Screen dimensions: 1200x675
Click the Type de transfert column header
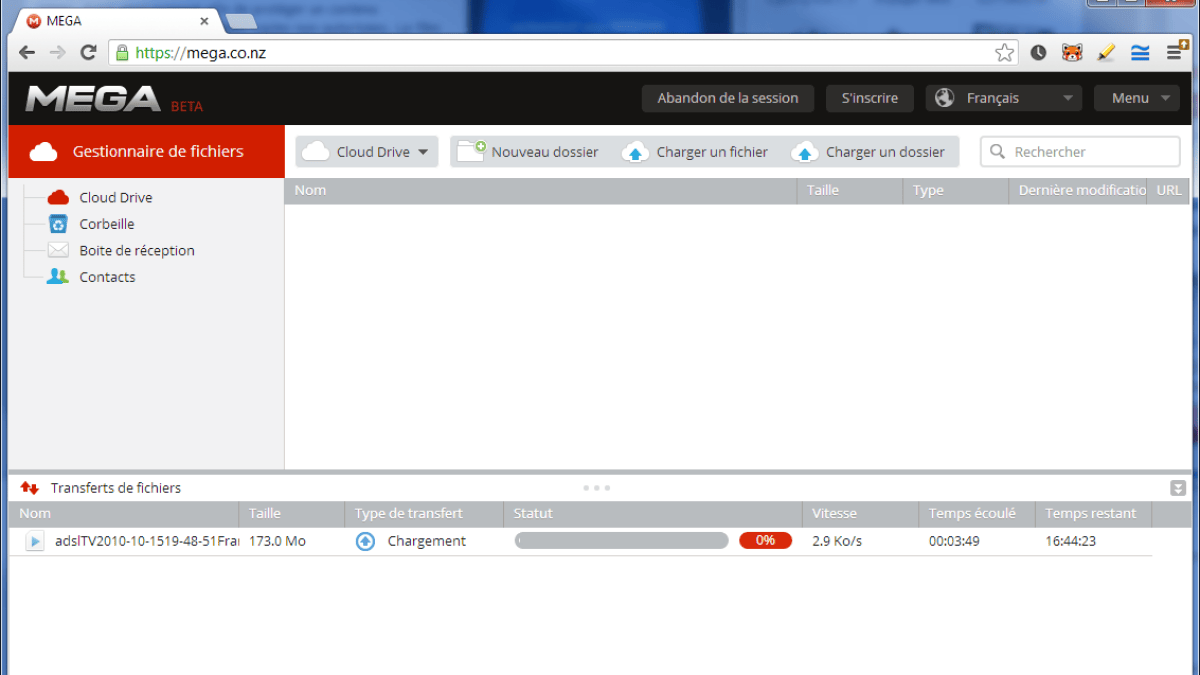point(424,513)
